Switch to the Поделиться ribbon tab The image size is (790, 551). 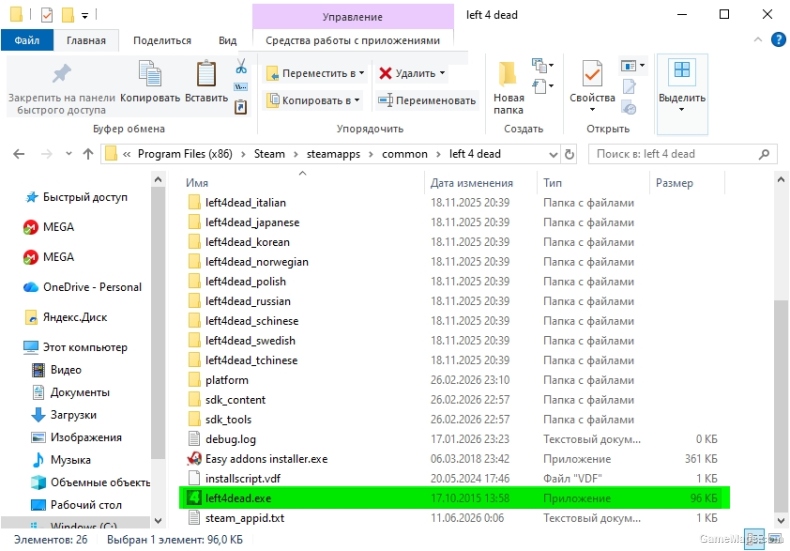click(x=162, y=40)
